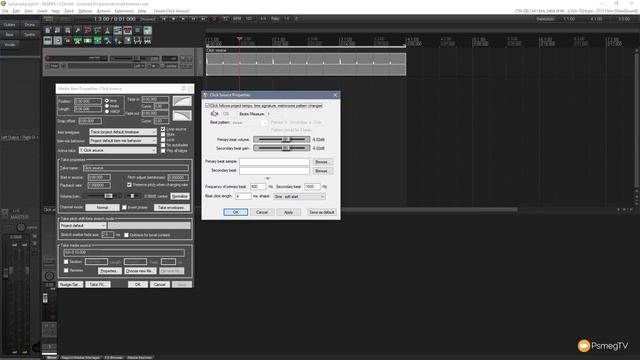Open the Edit menu
Image resolution: width=640 pixels, height=360 pixels.
click(16, 11)
